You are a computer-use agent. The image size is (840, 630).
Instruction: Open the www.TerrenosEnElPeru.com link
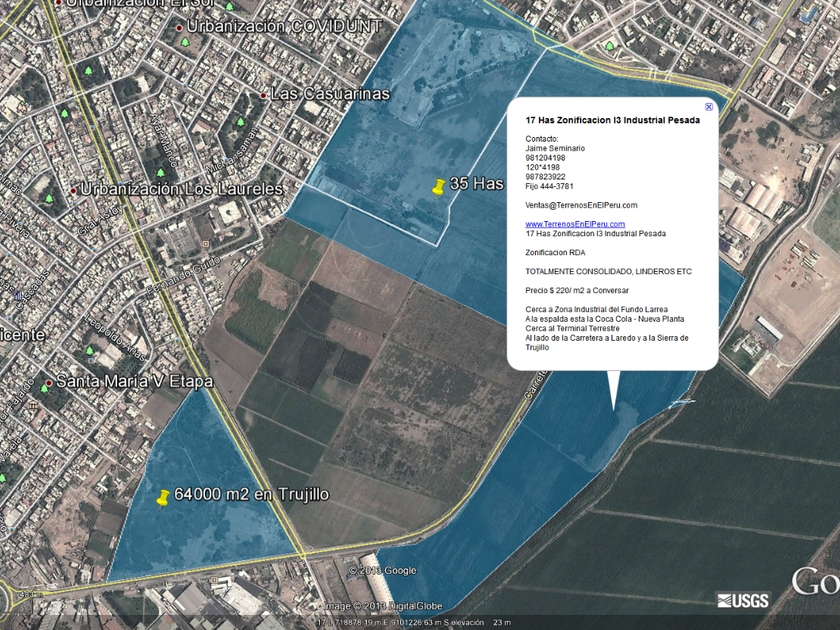(575, 224)
